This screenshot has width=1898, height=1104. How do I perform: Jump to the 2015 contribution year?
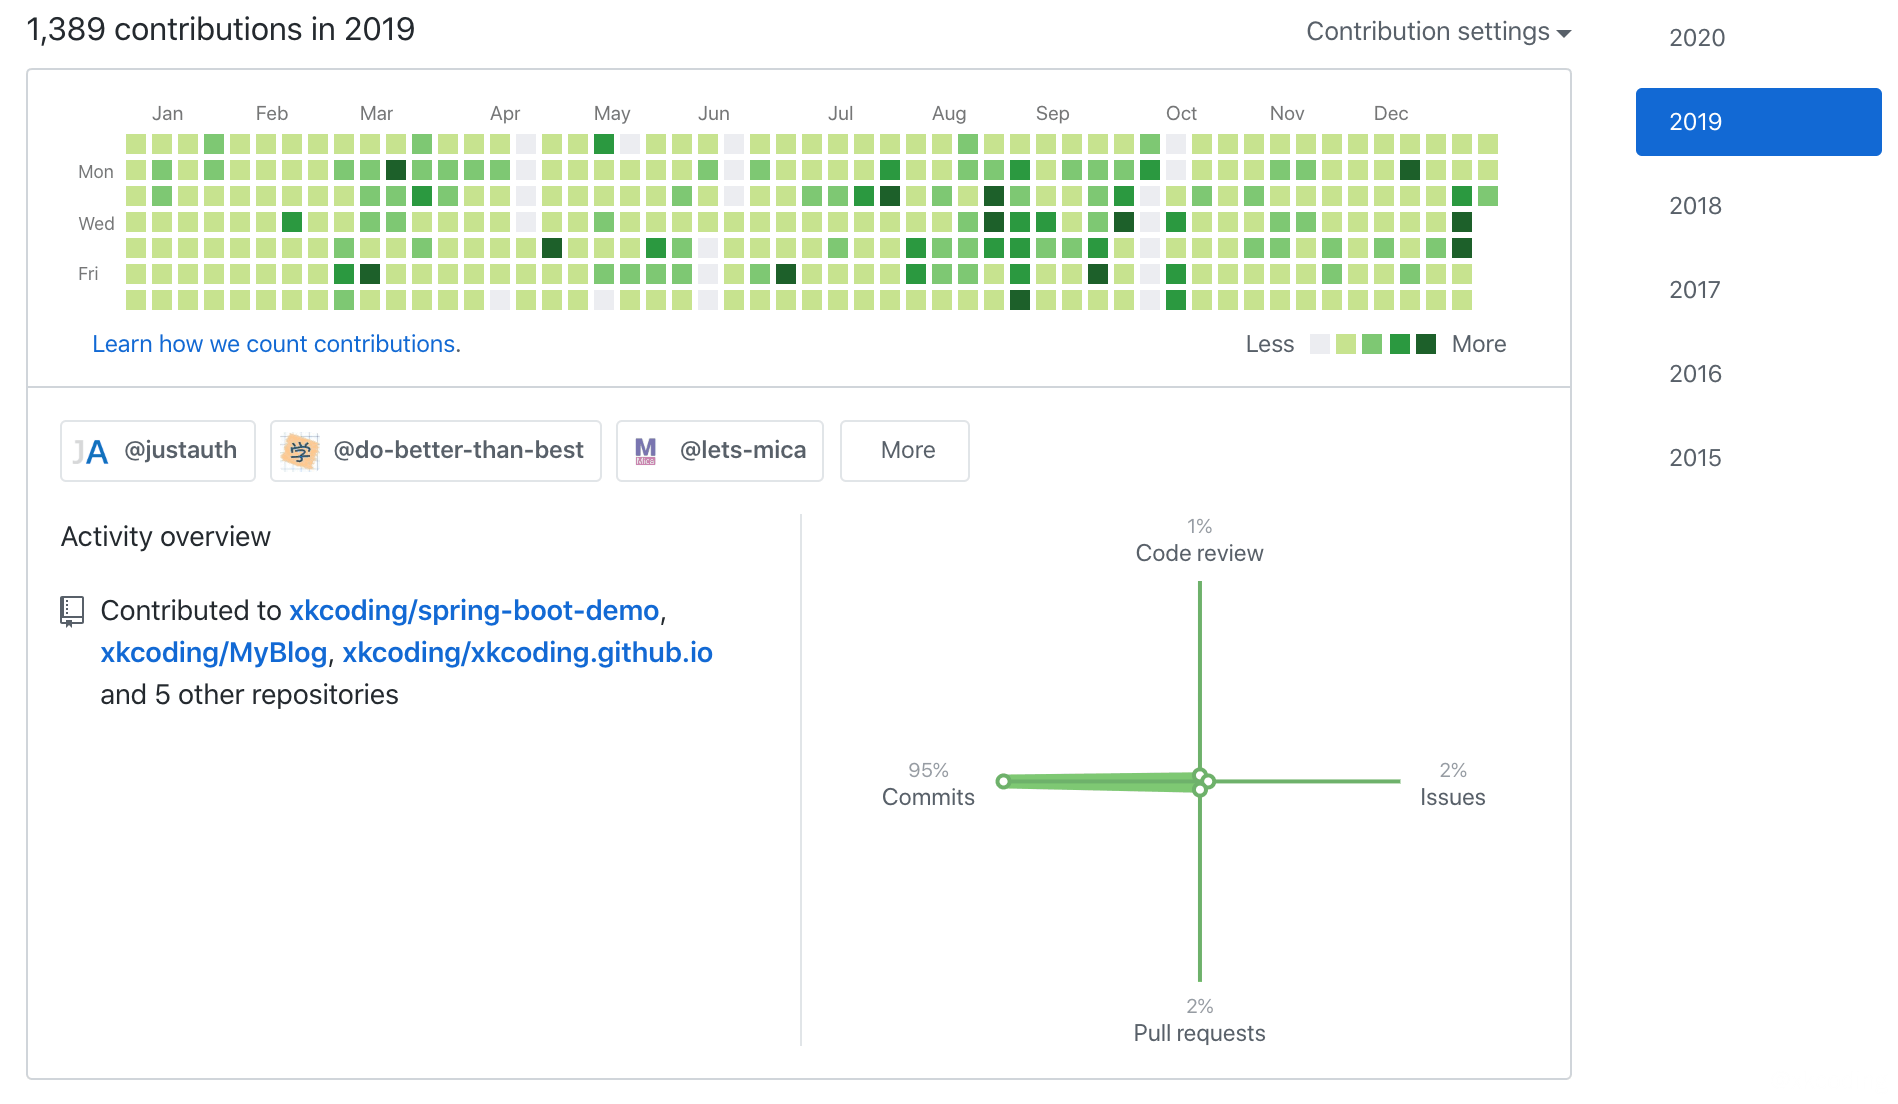(x=1695, y=458)
